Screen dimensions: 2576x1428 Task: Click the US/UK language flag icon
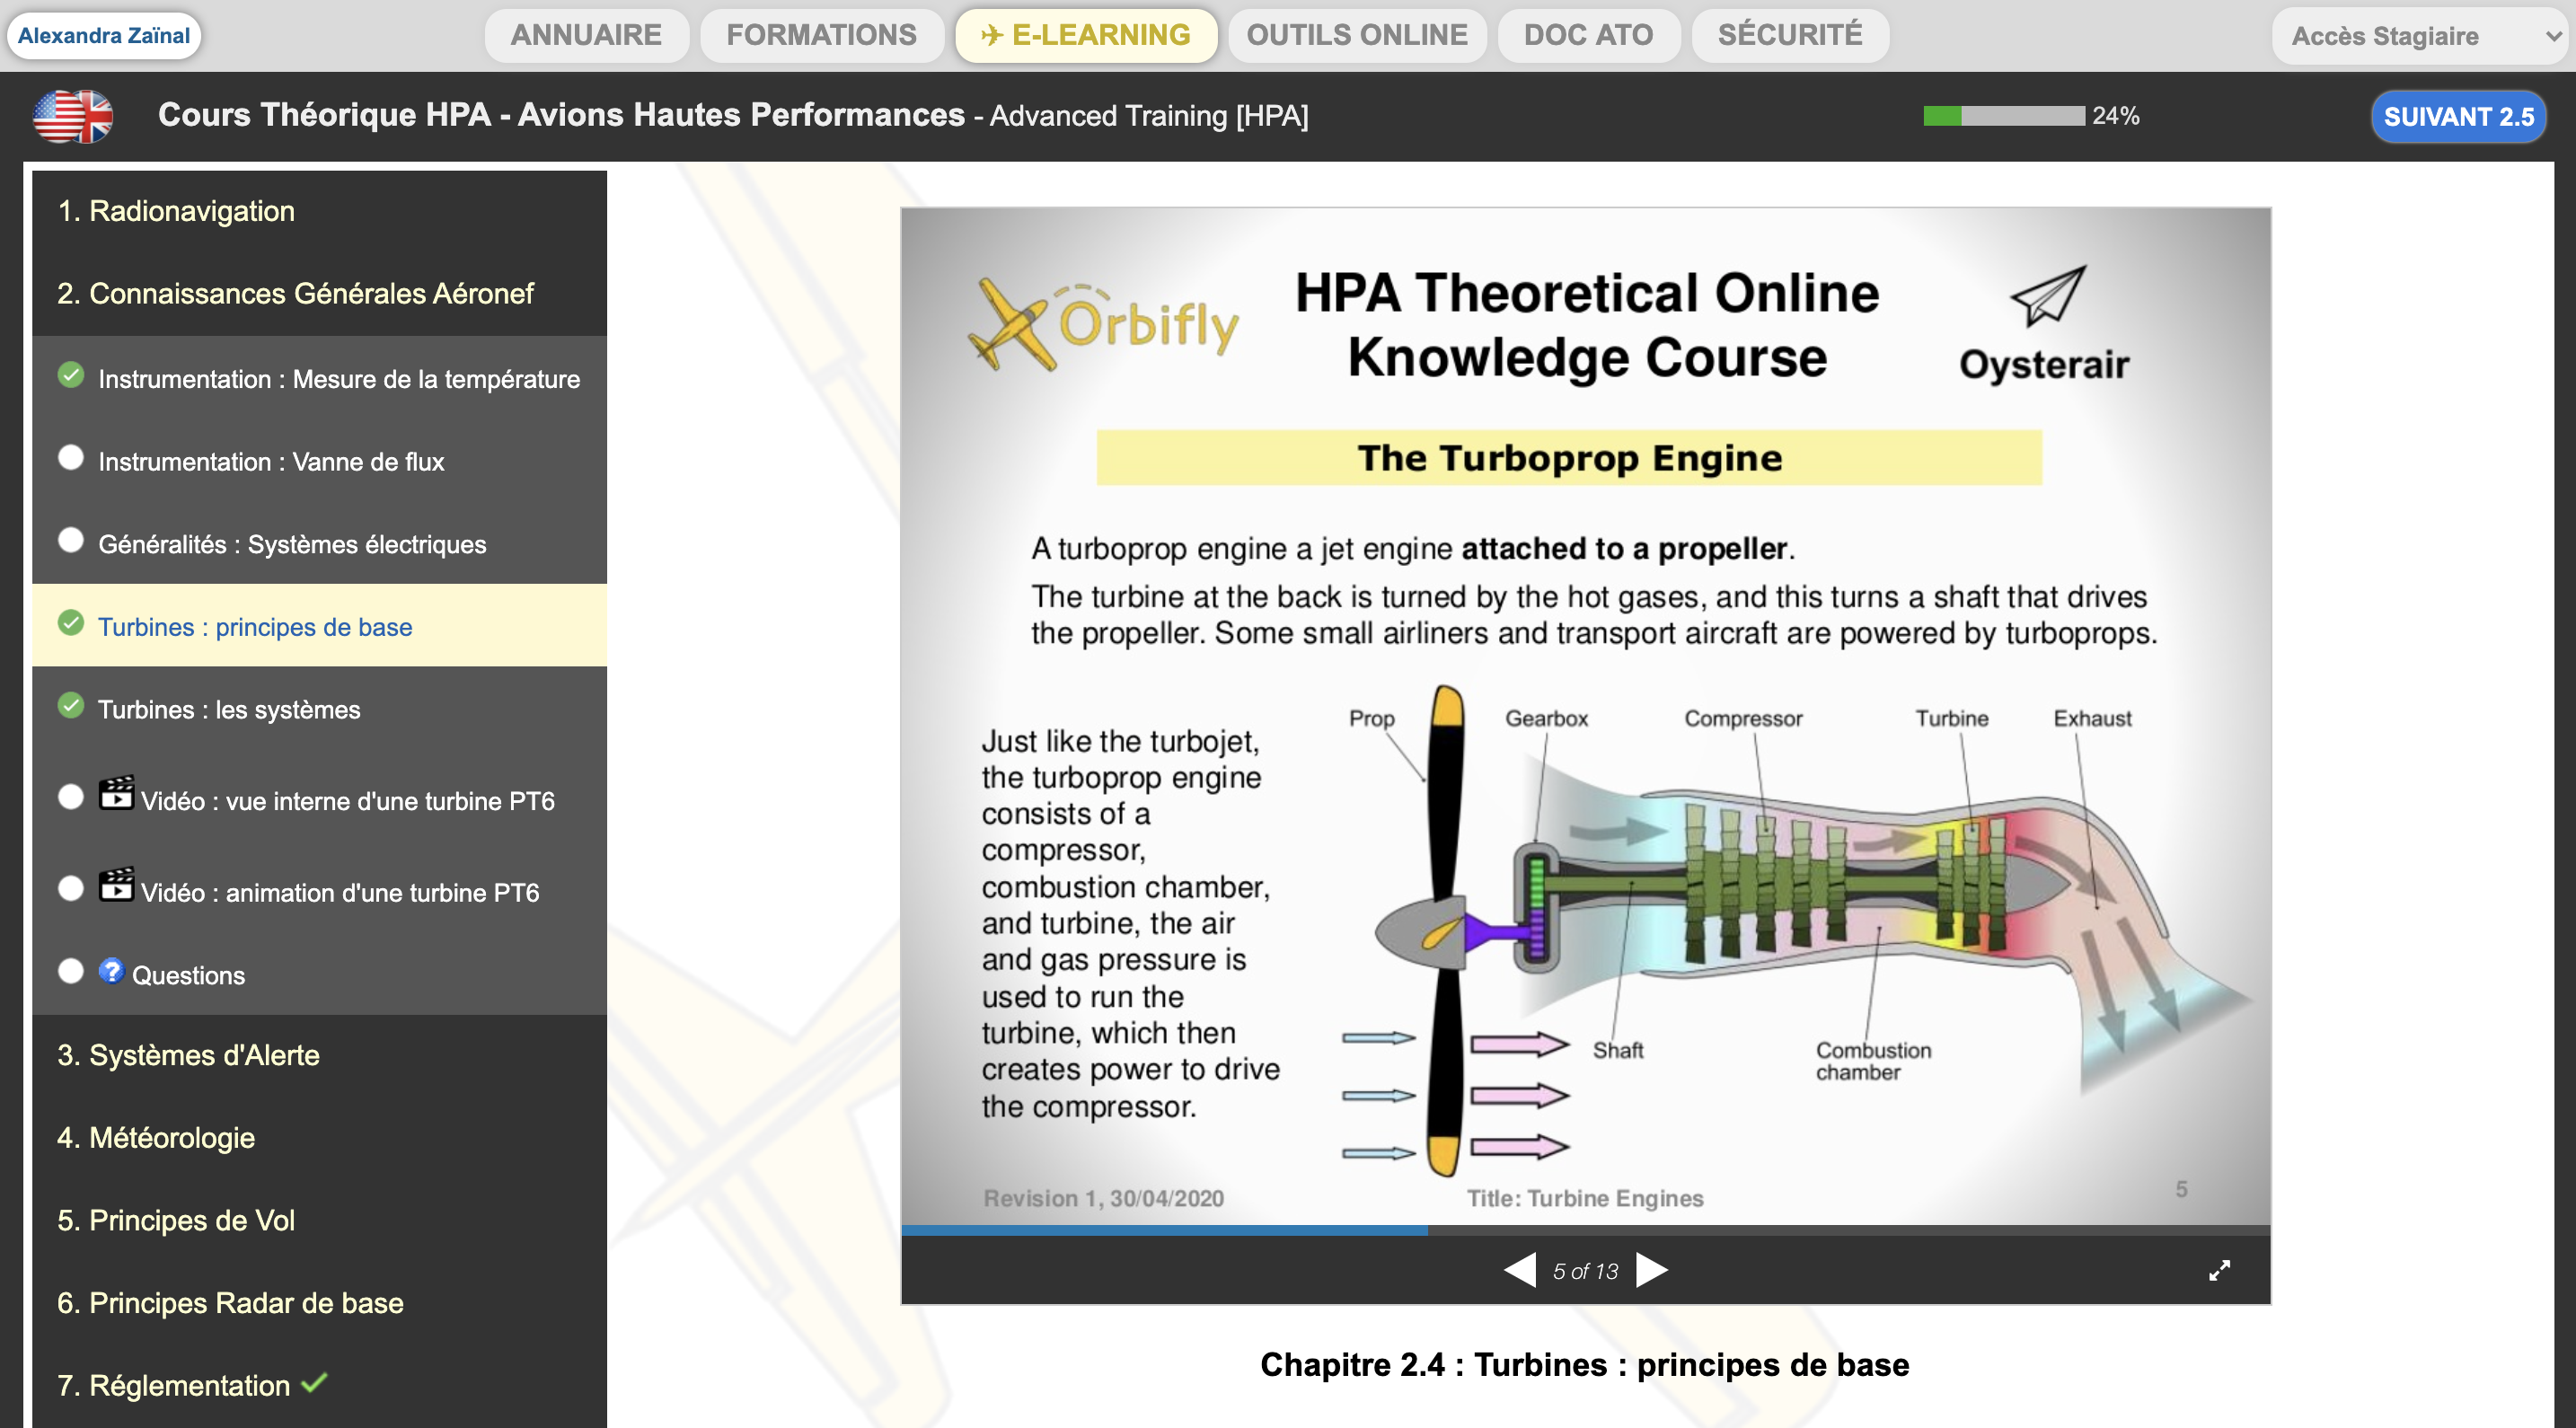click(73, 116)
